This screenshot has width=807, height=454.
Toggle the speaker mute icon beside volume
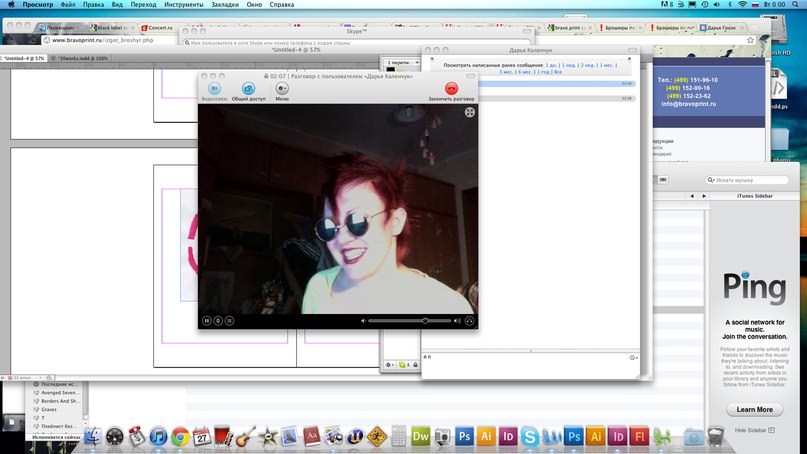(363, 320)
